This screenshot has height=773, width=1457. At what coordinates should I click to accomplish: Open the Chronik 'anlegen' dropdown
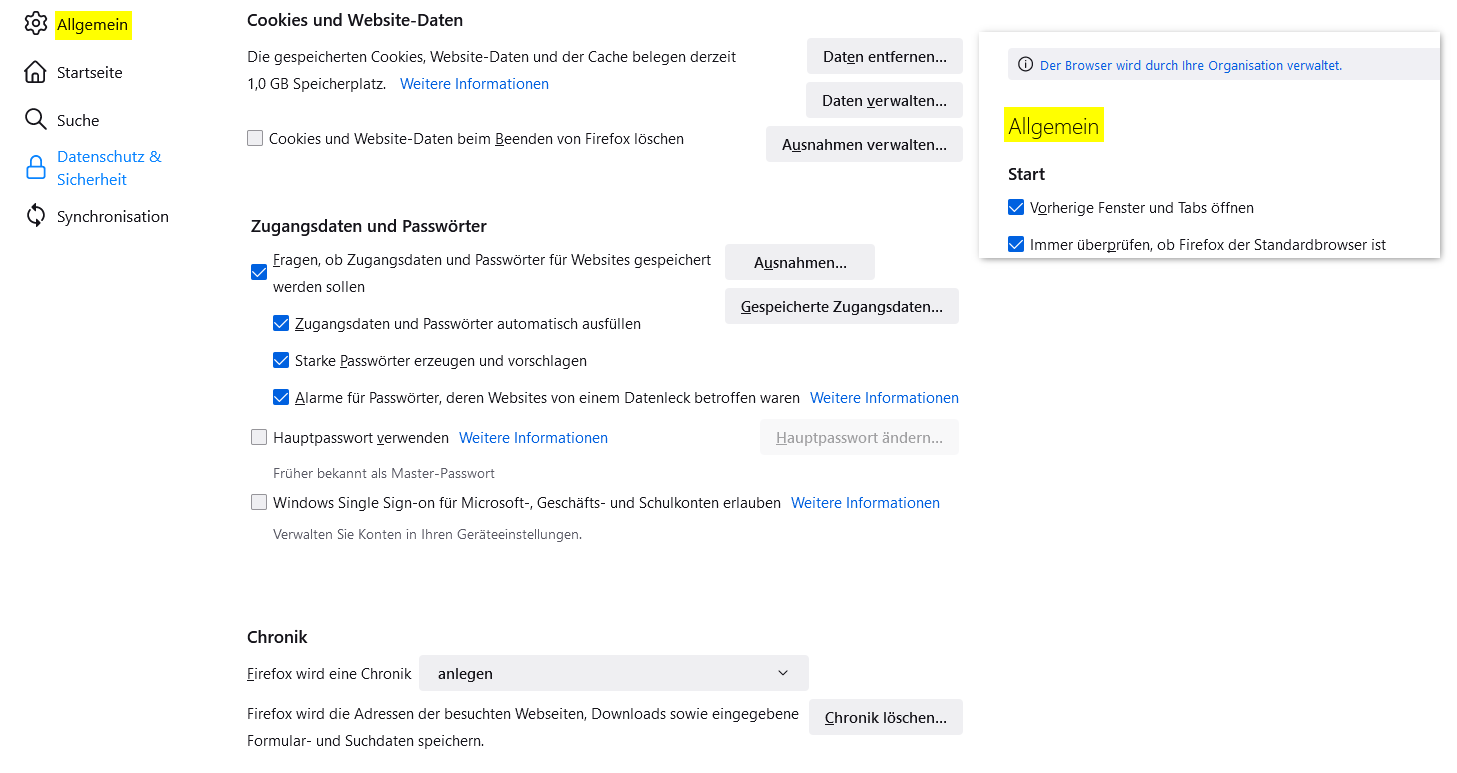(x=613, y=673)
